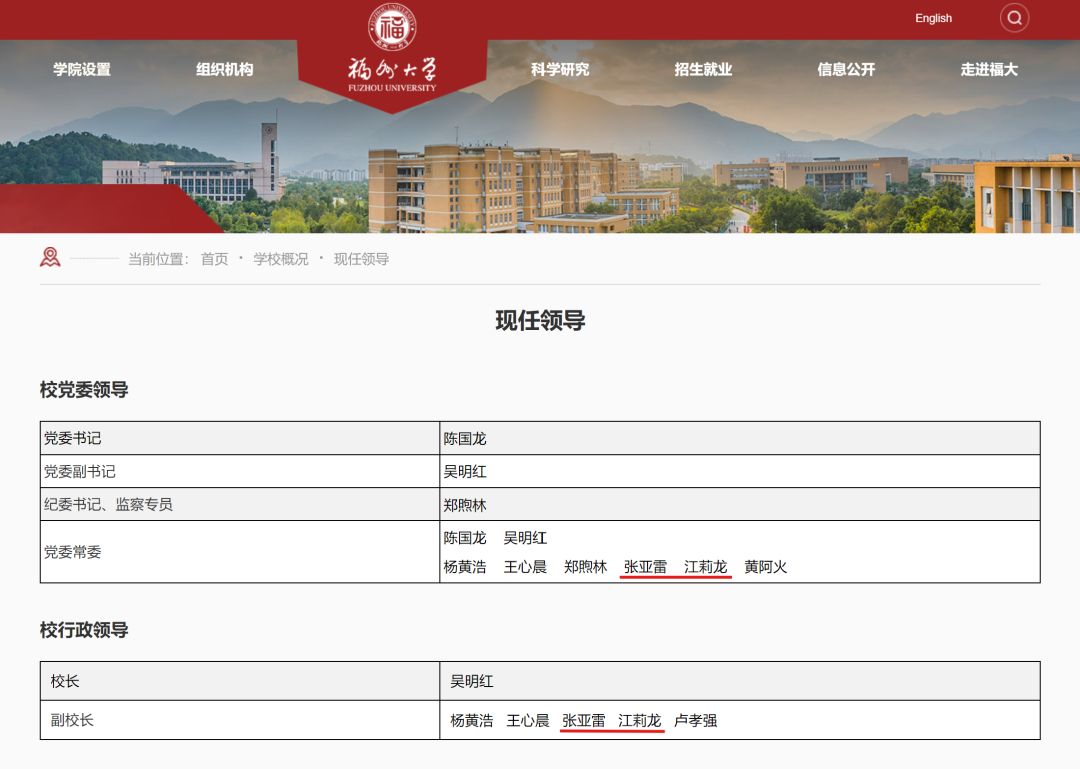
Task: Switch the site language to English
Action: click(933, 18)
